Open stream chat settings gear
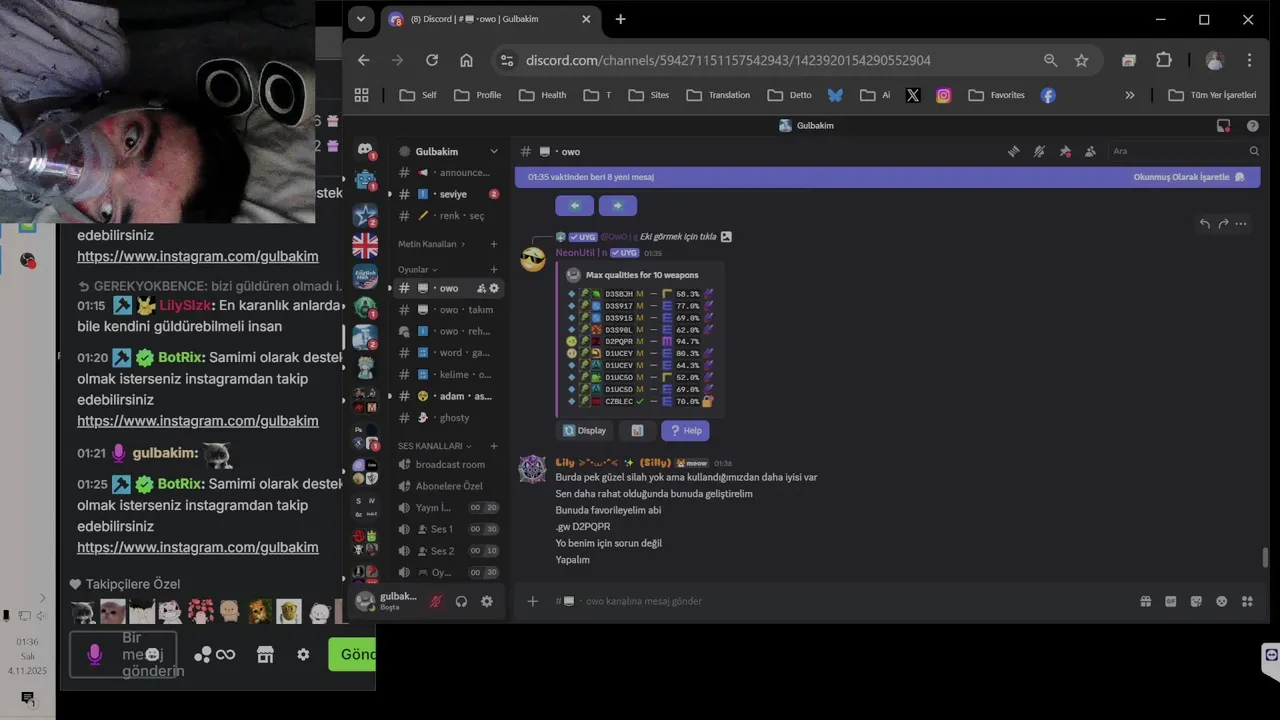1280x720 pixels. (303, 654)
